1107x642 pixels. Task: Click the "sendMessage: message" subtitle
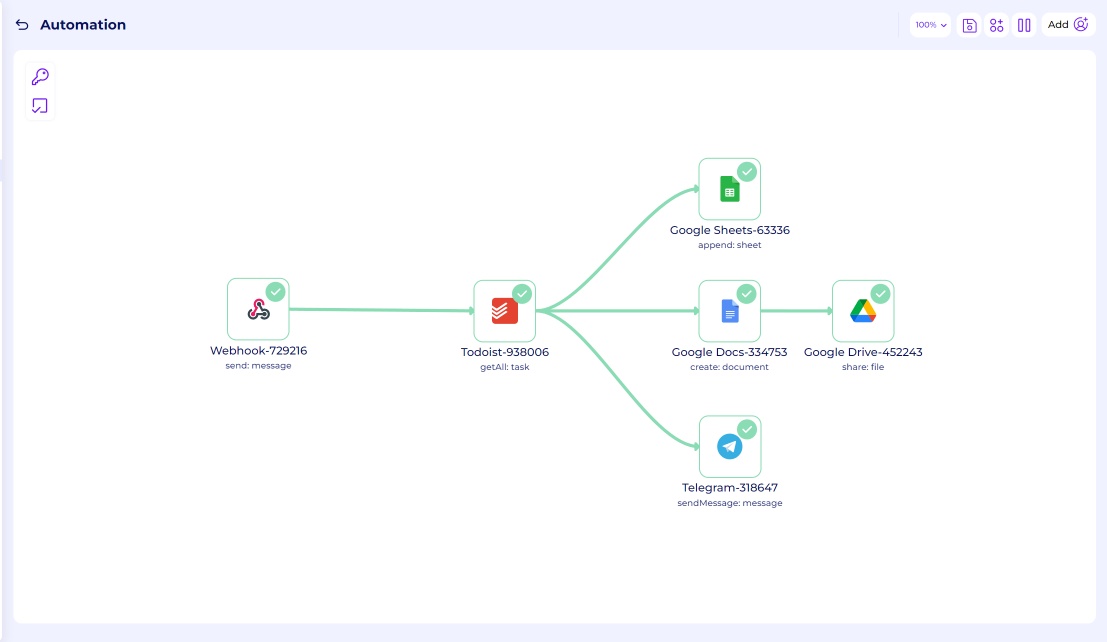[x=730, y=503]
